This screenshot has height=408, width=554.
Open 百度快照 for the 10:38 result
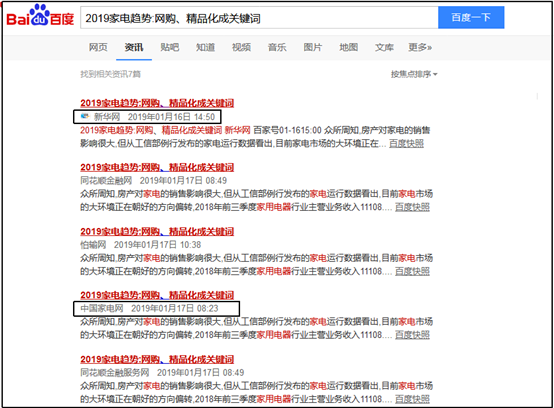412,271
